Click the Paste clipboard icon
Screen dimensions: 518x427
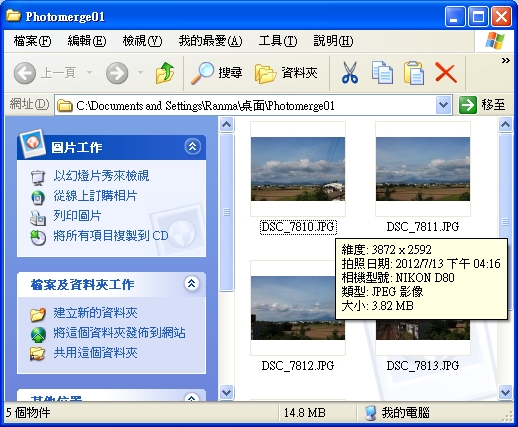(x=414, y=72)
